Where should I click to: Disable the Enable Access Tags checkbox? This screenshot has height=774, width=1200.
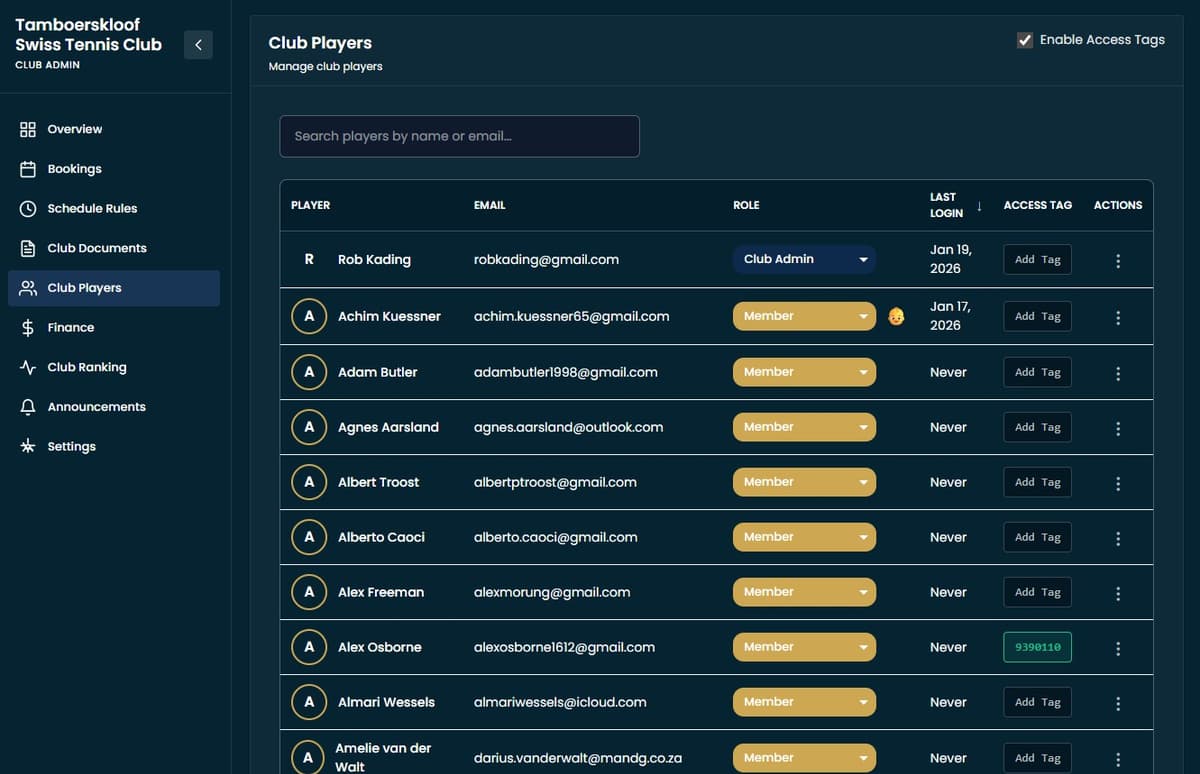pyautogui.click(x=1025, y=39)
